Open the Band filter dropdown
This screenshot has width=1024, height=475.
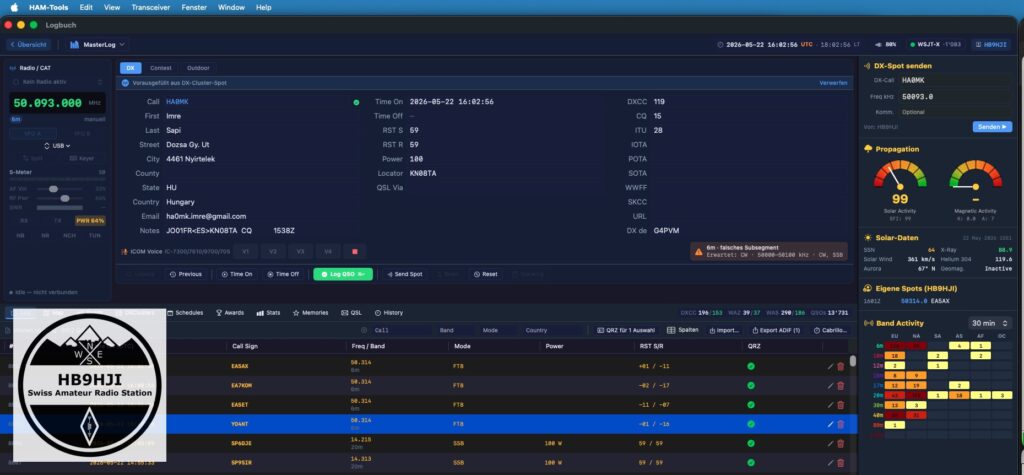pos(453,331)
